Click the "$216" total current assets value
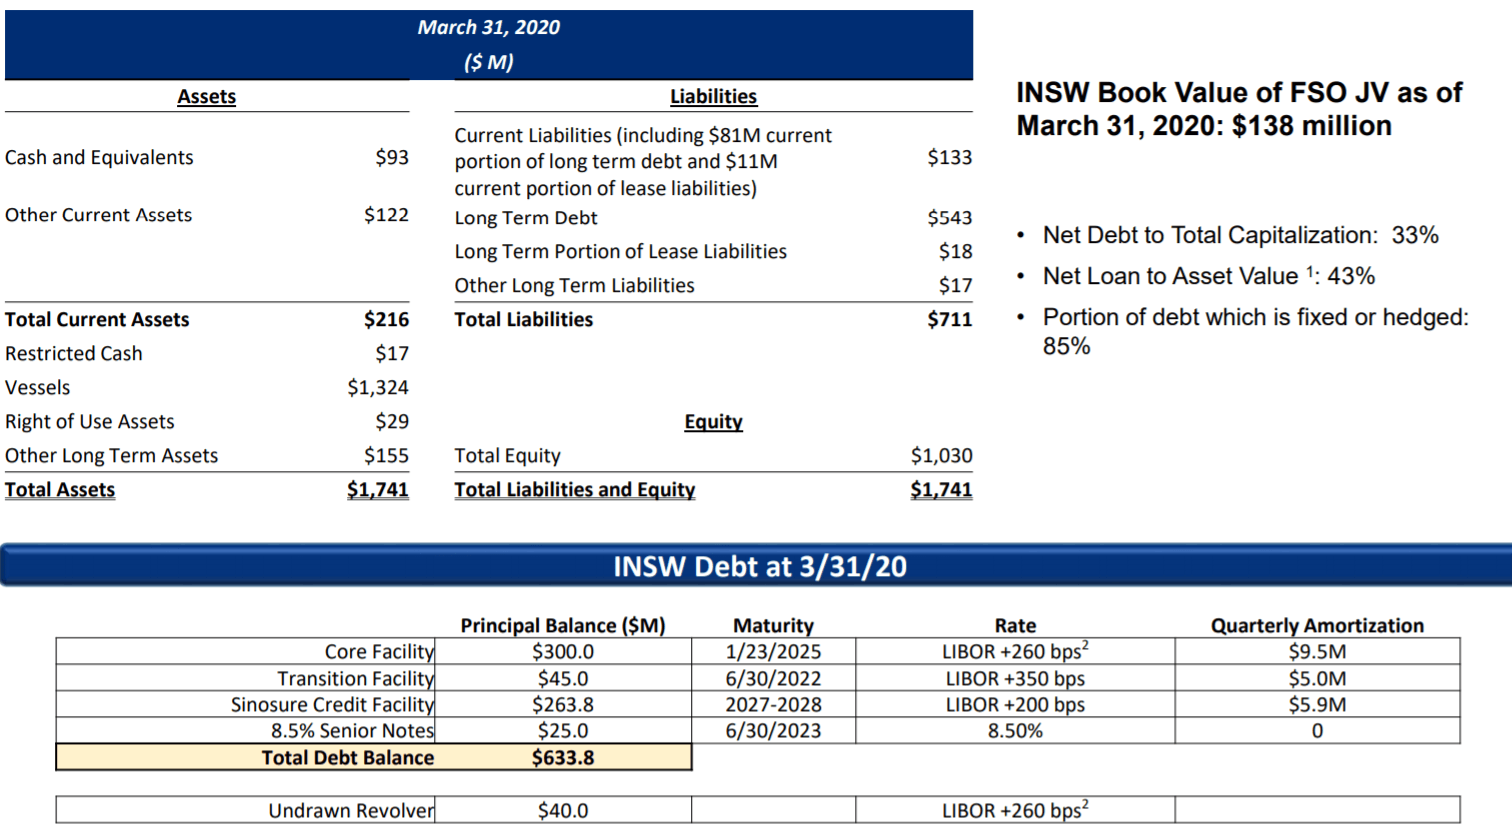 pos(386,319)
